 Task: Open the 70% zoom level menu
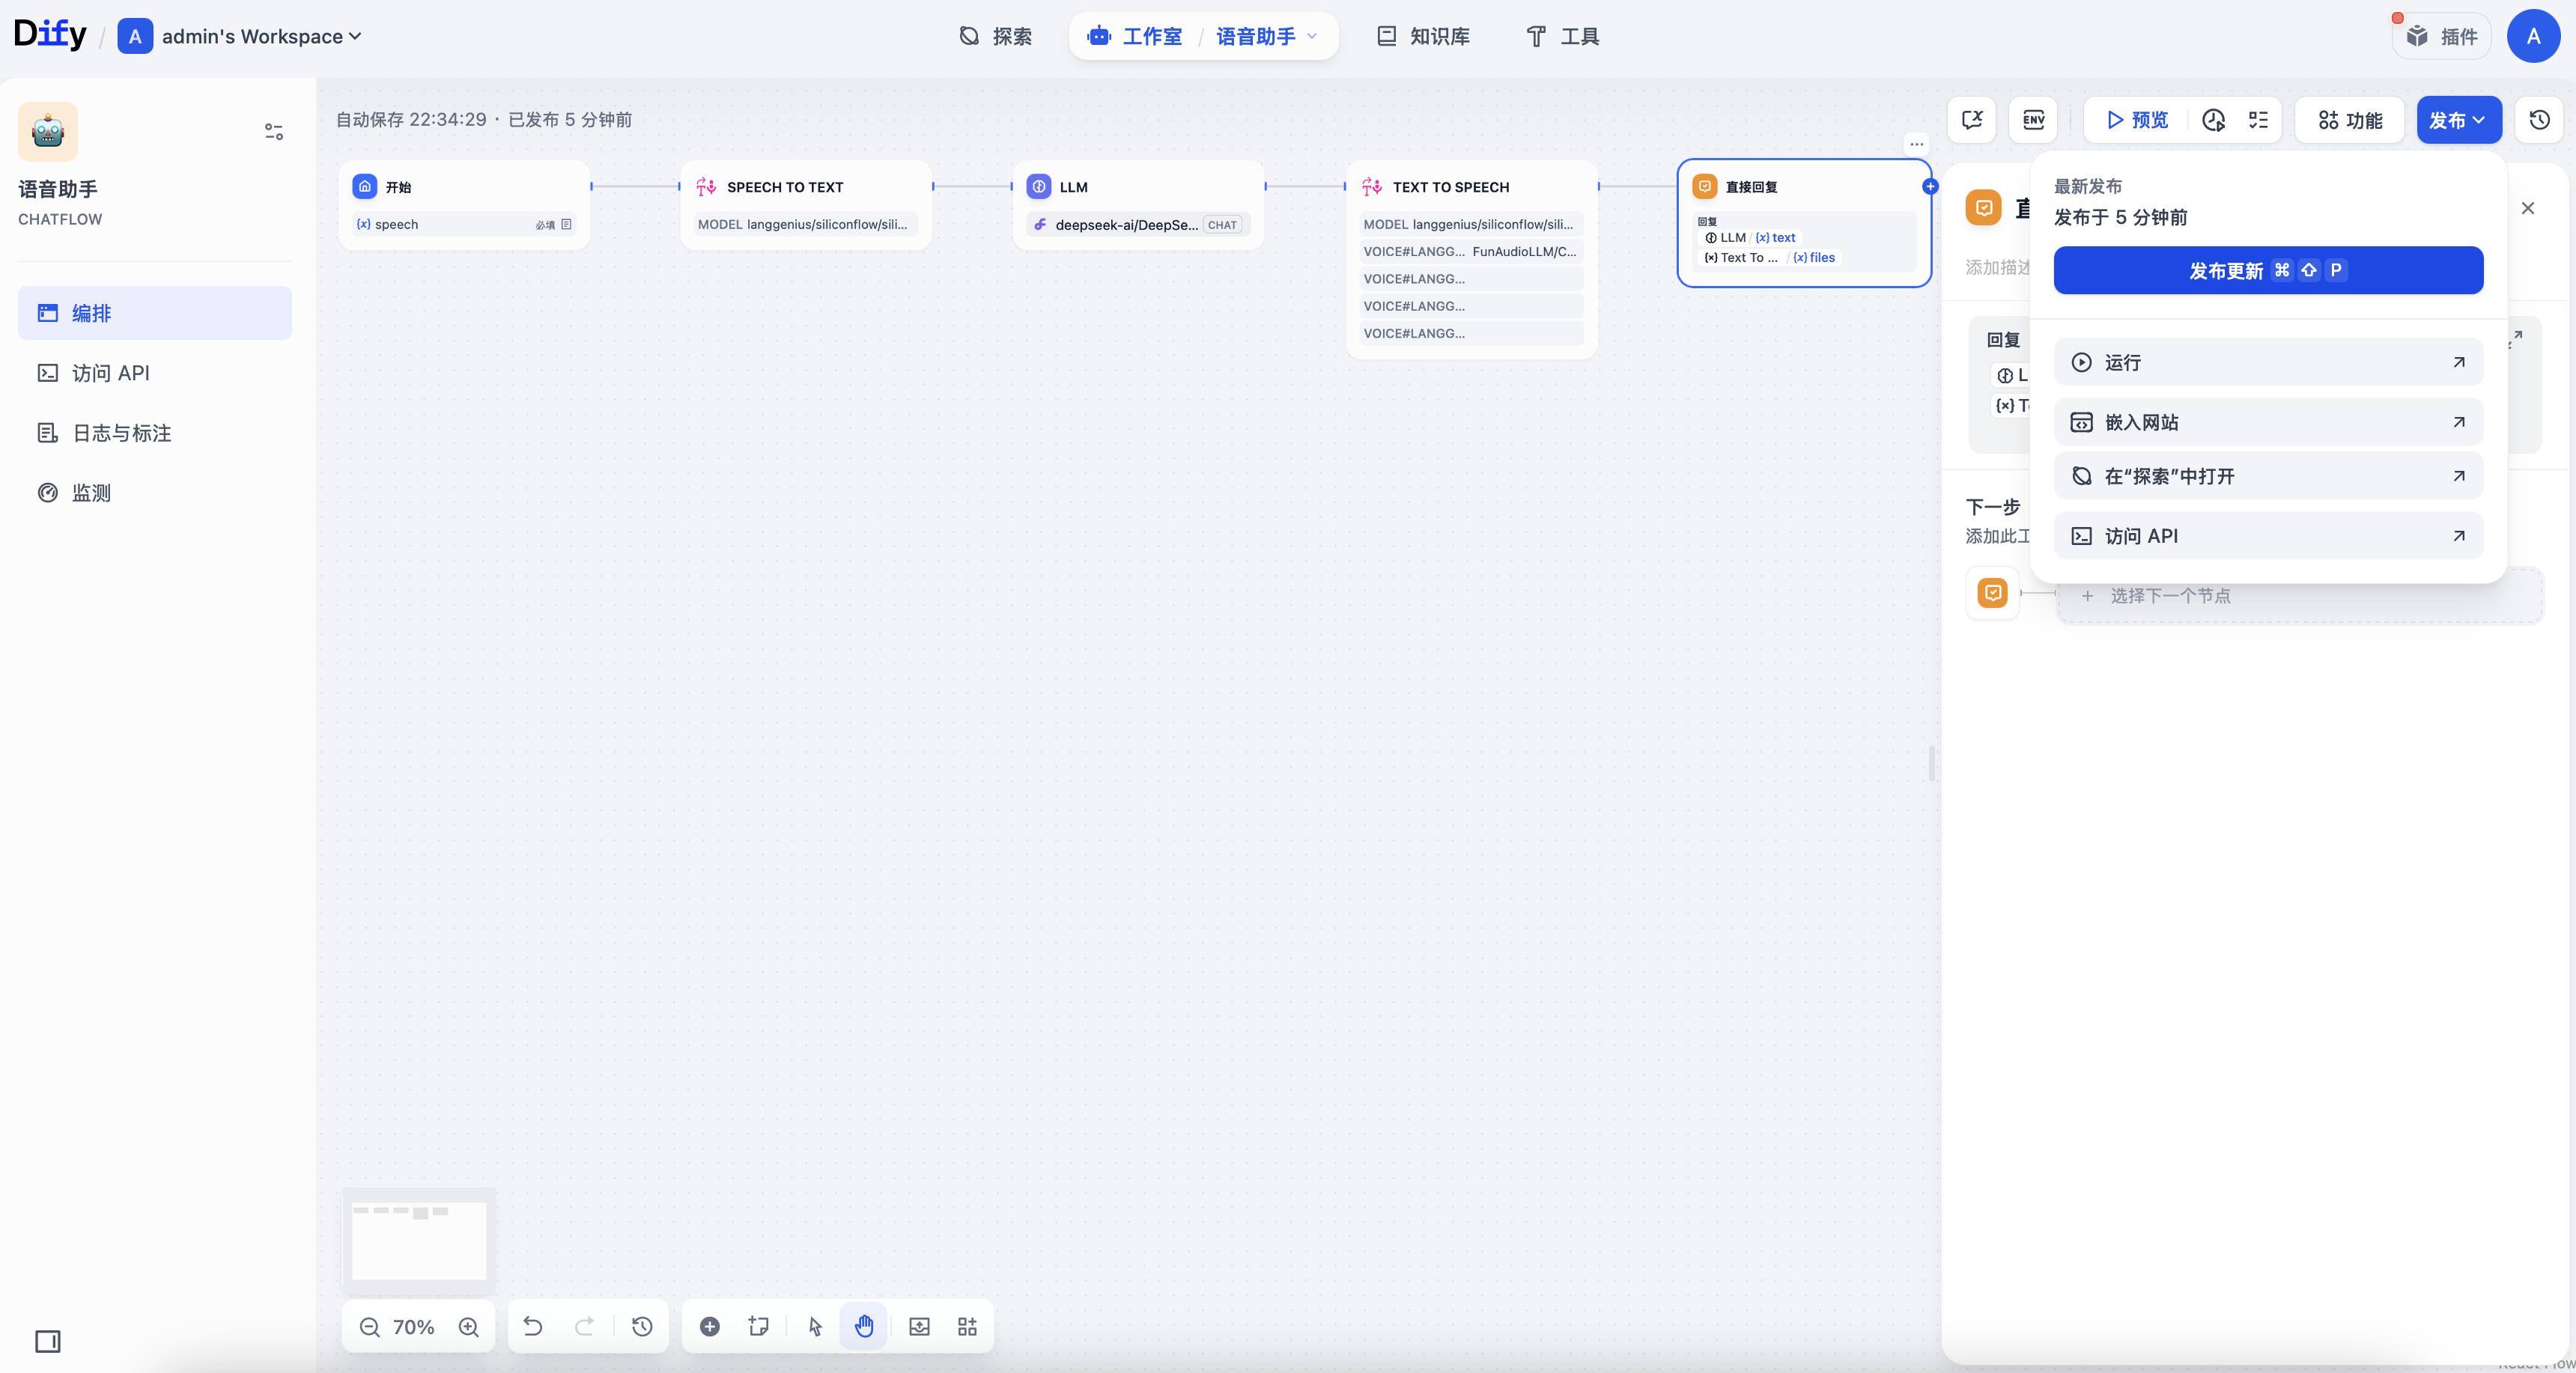pyautogui.click(x=413, y=1327)
